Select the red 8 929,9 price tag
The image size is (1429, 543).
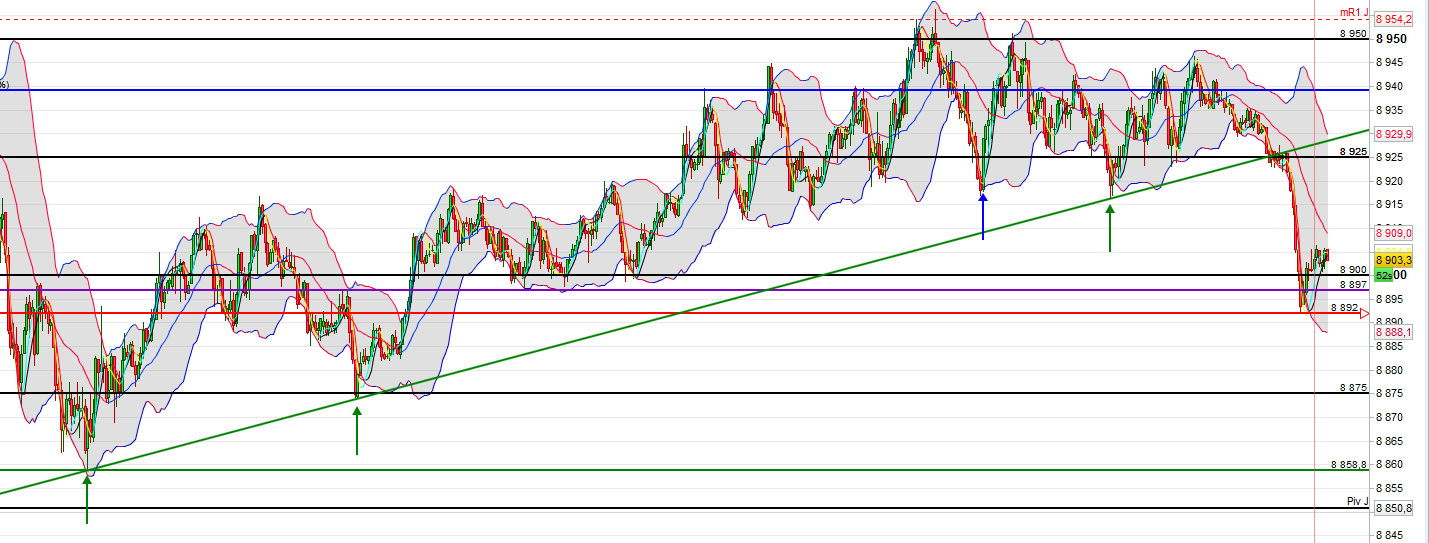tap(1393, 134)
